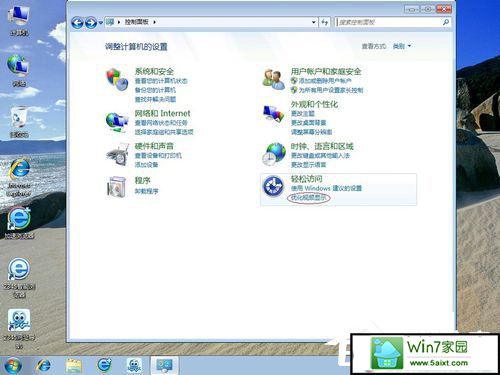
Task: Open the System and Security shield icon
Action: tap(117, 79)
